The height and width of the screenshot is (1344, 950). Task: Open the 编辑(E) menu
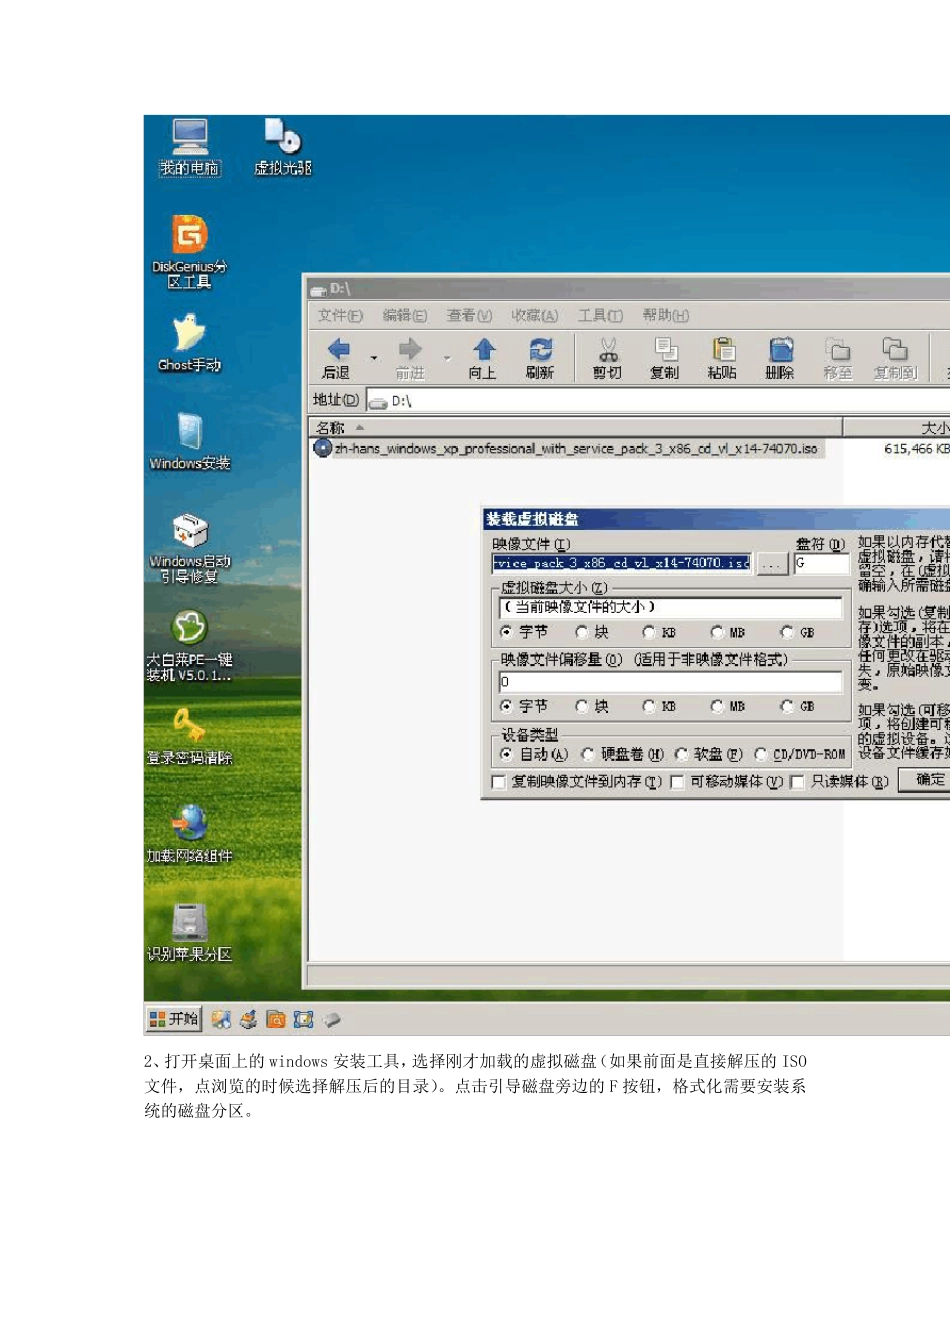[x=404, y=315]
